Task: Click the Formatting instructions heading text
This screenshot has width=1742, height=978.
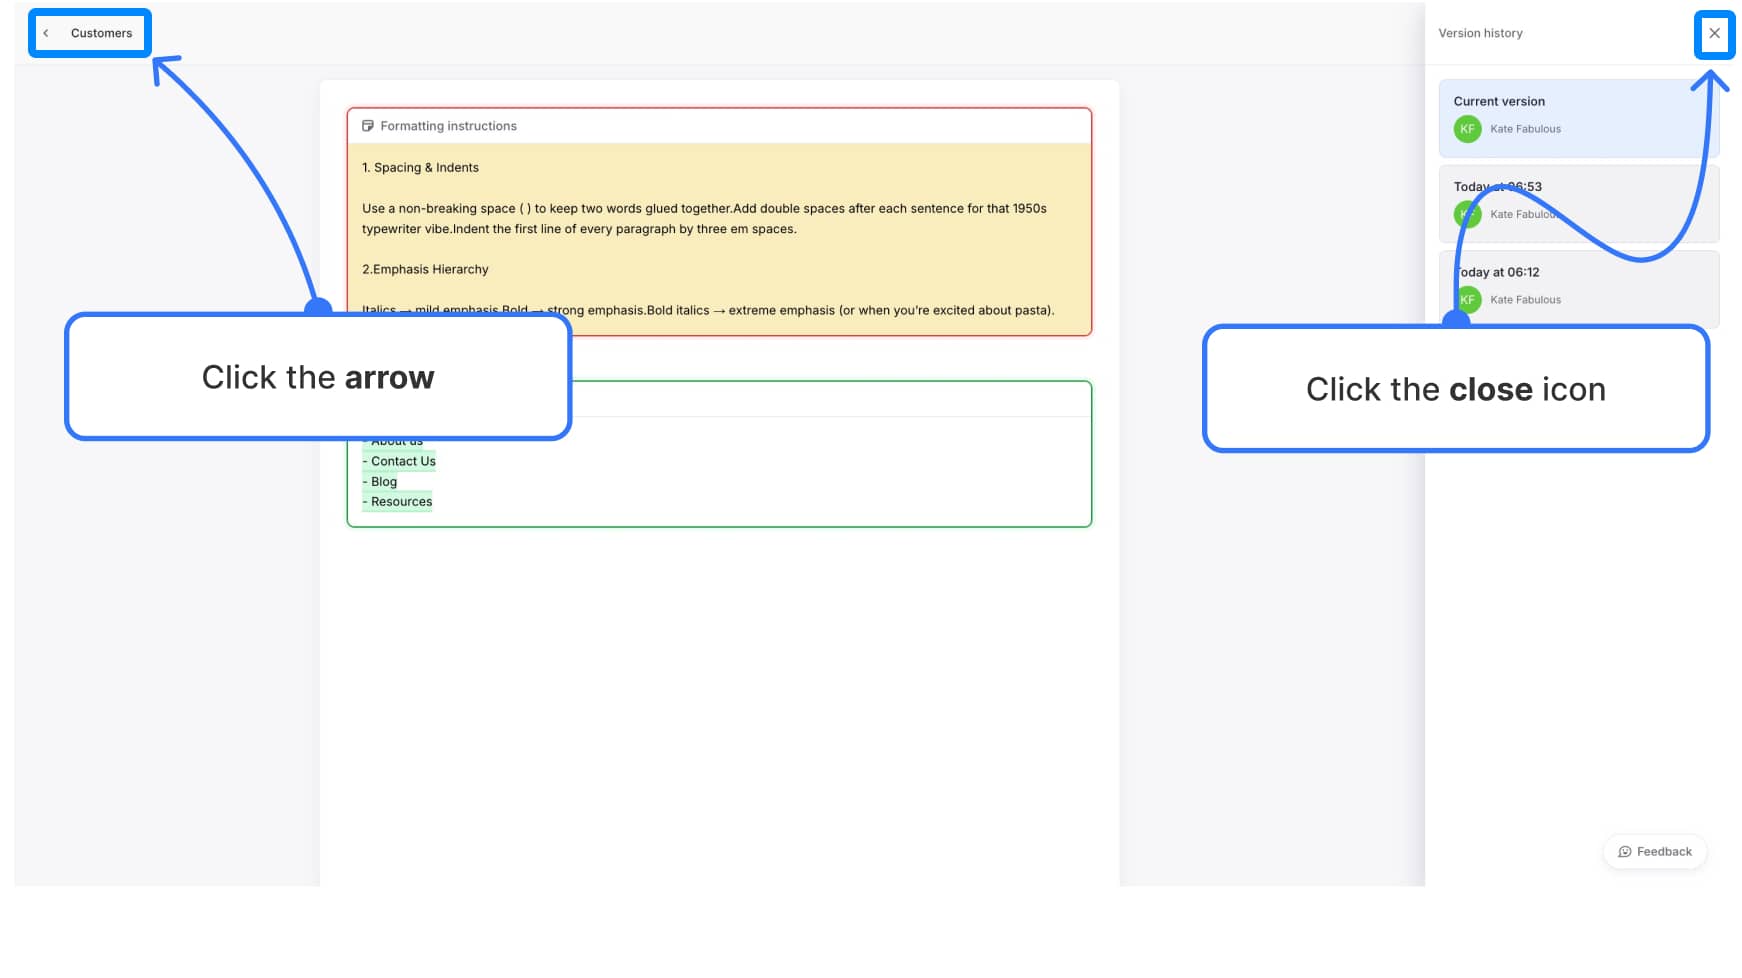Action: click(x=448, y=126)
